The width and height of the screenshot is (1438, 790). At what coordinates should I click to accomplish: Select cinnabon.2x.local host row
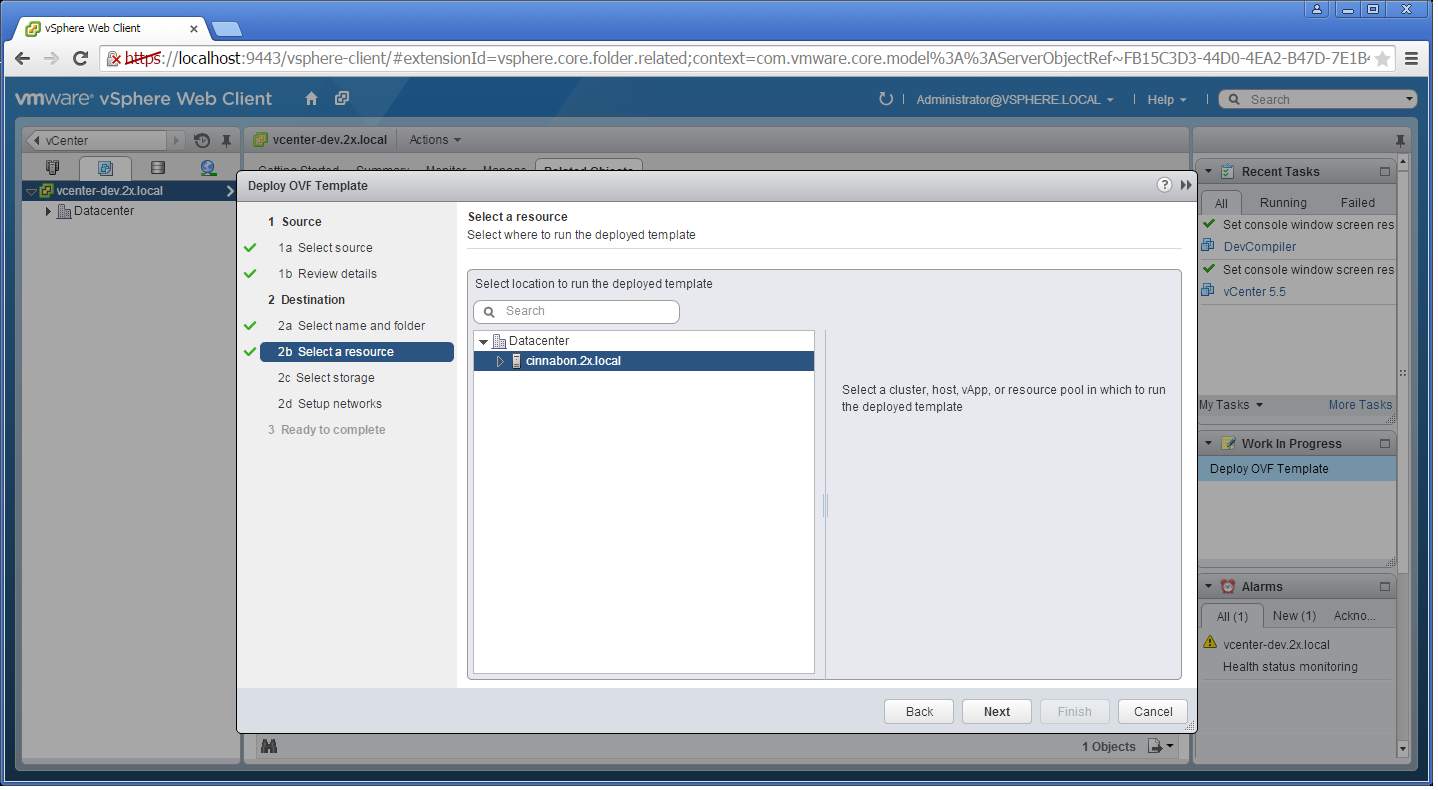point(644,361)
